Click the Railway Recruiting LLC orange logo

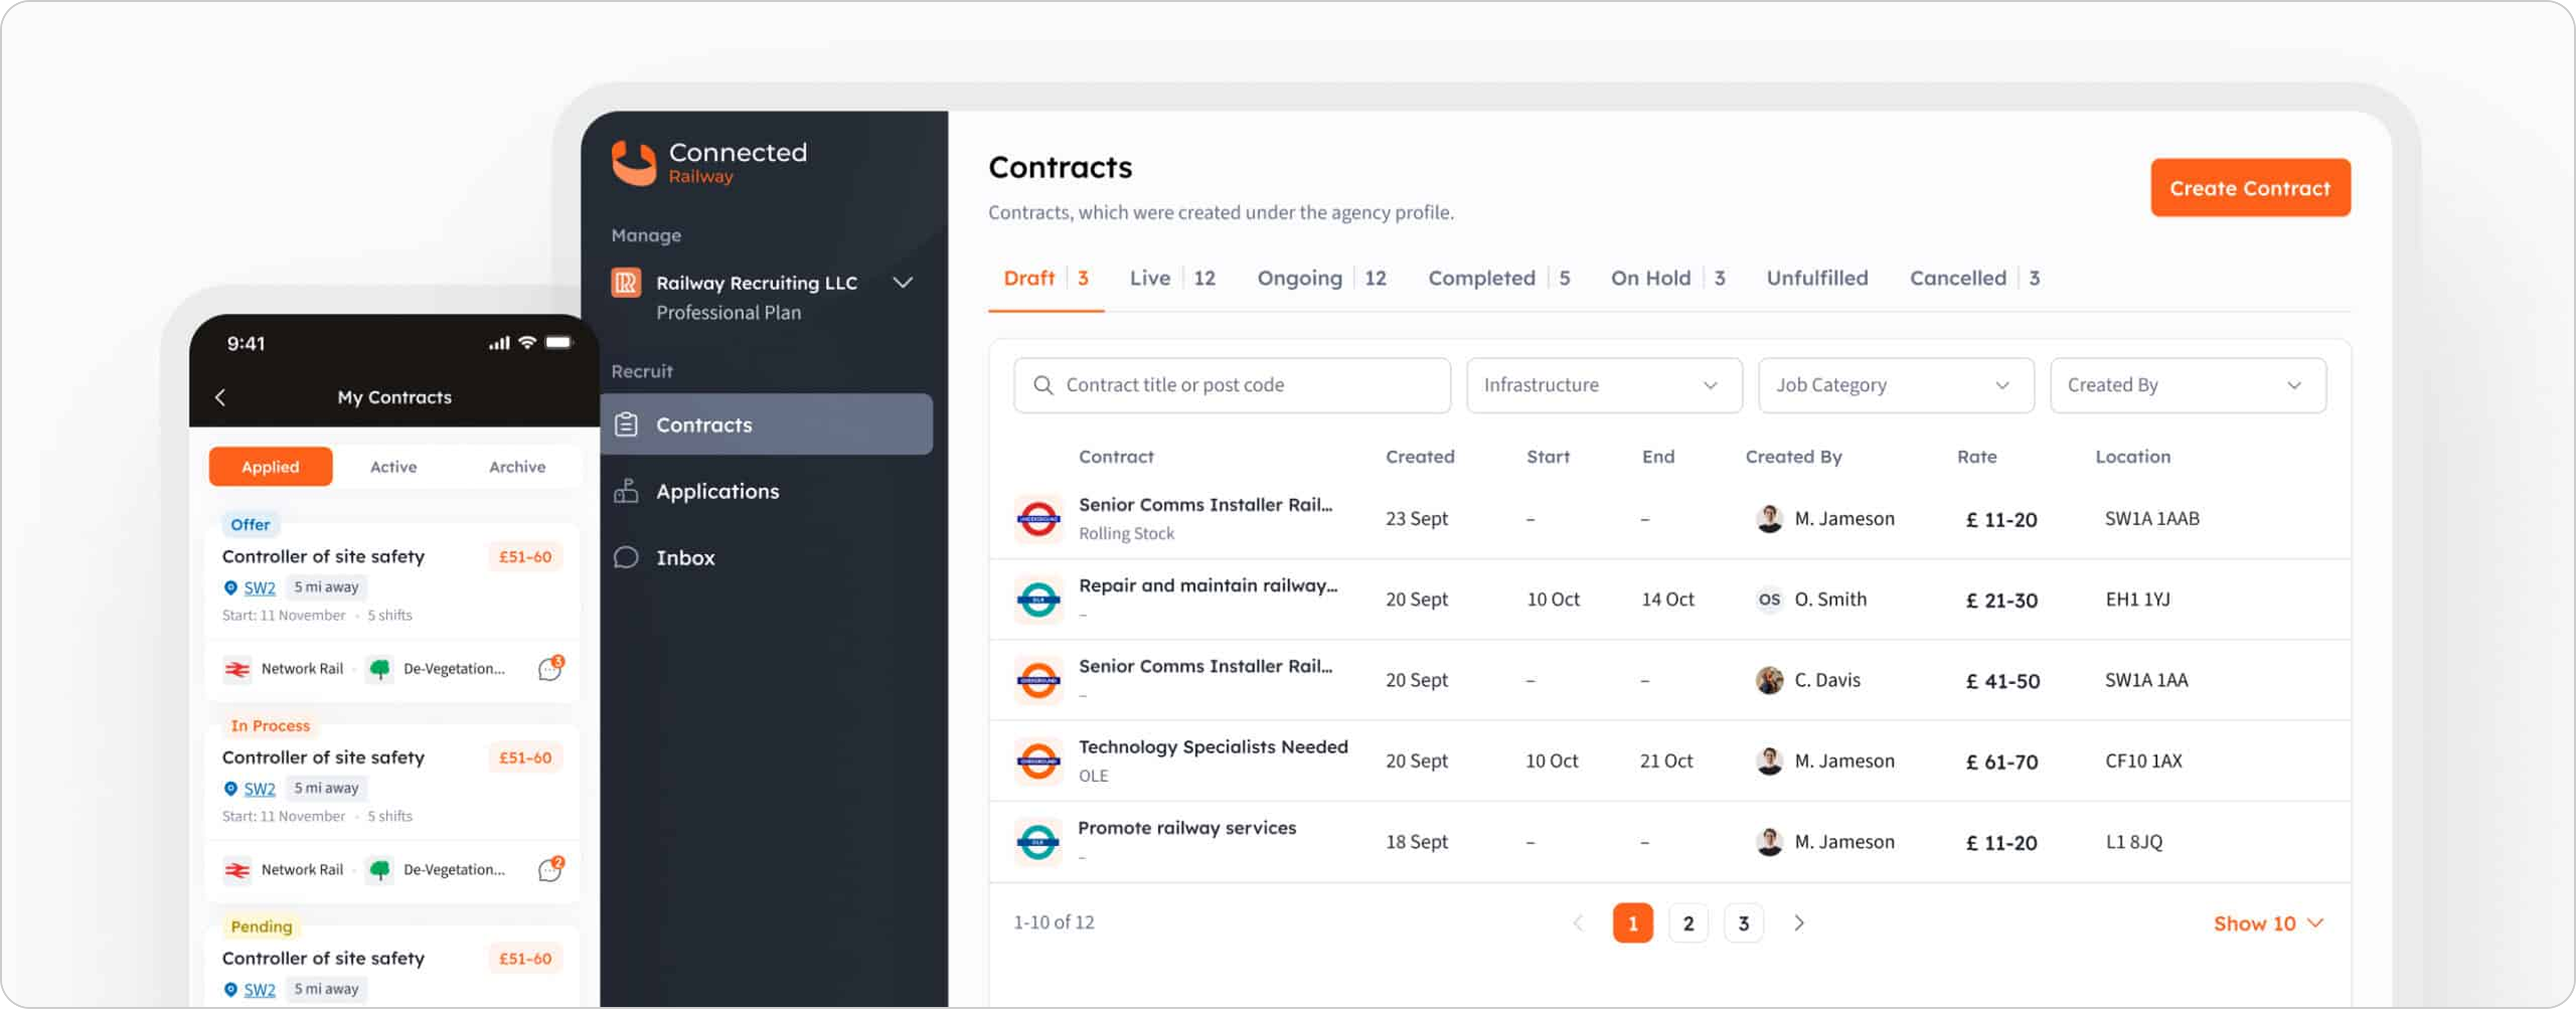tap(626, 283)
